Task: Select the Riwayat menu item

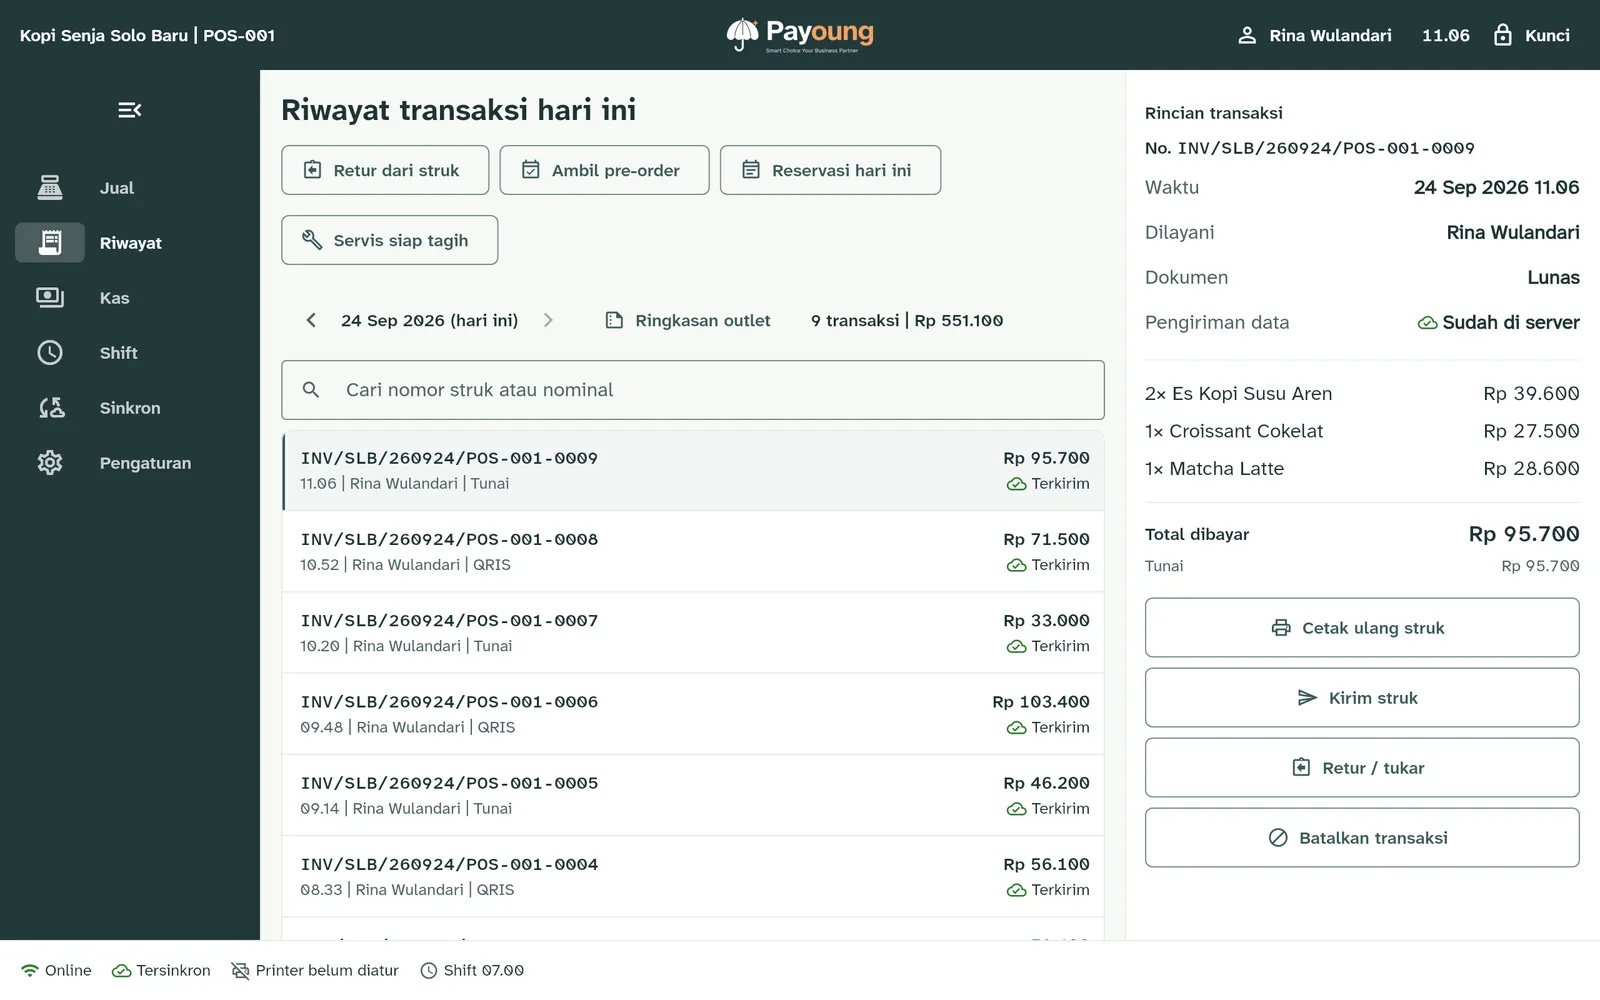Action: [x=130, y=243]
